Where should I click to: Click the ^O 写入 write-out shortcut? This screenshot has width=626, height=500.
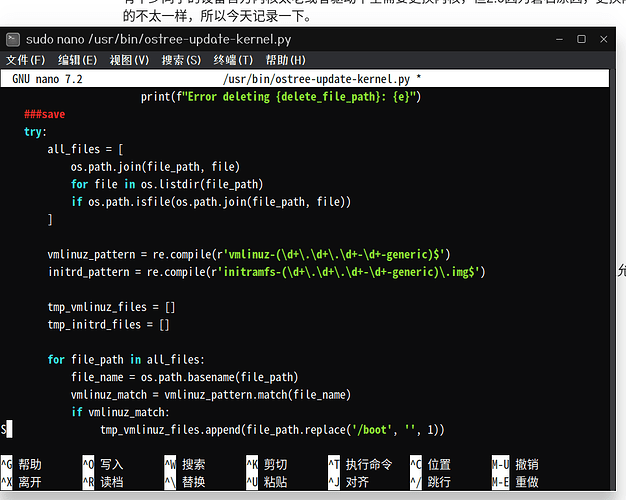click(103, 465)
